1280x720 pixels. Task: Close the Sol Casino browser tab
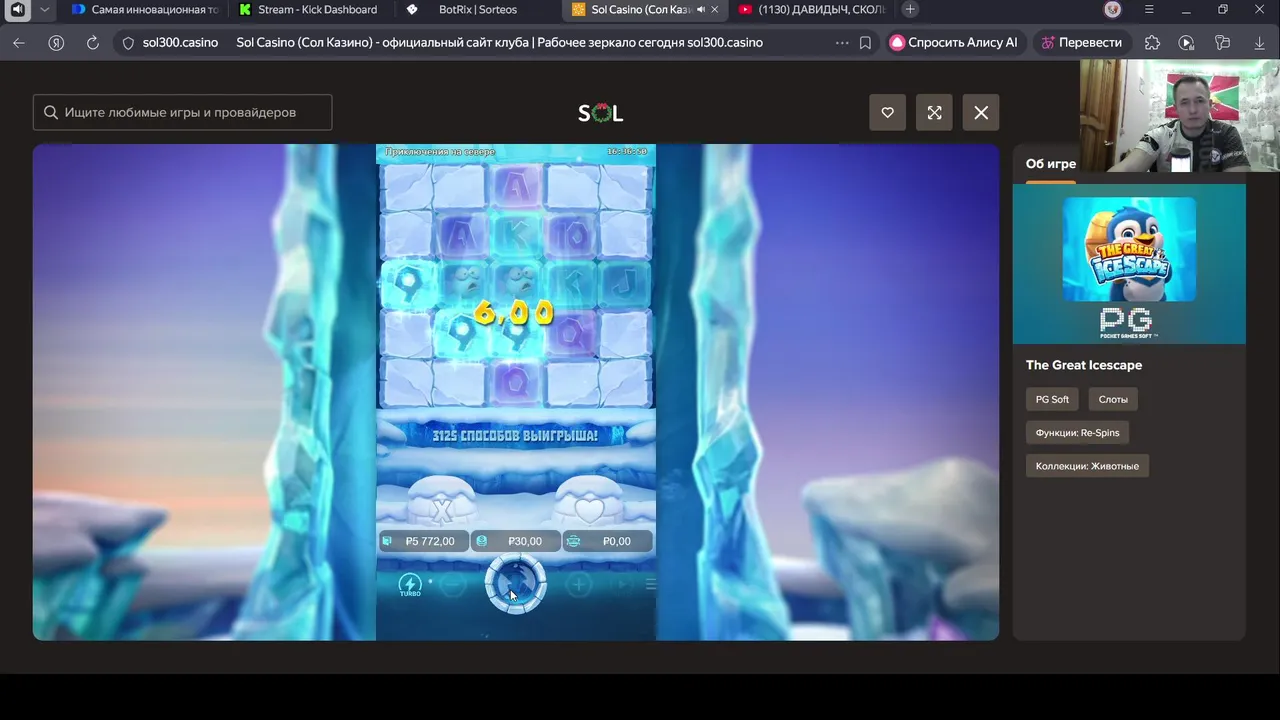click(715, 10)
